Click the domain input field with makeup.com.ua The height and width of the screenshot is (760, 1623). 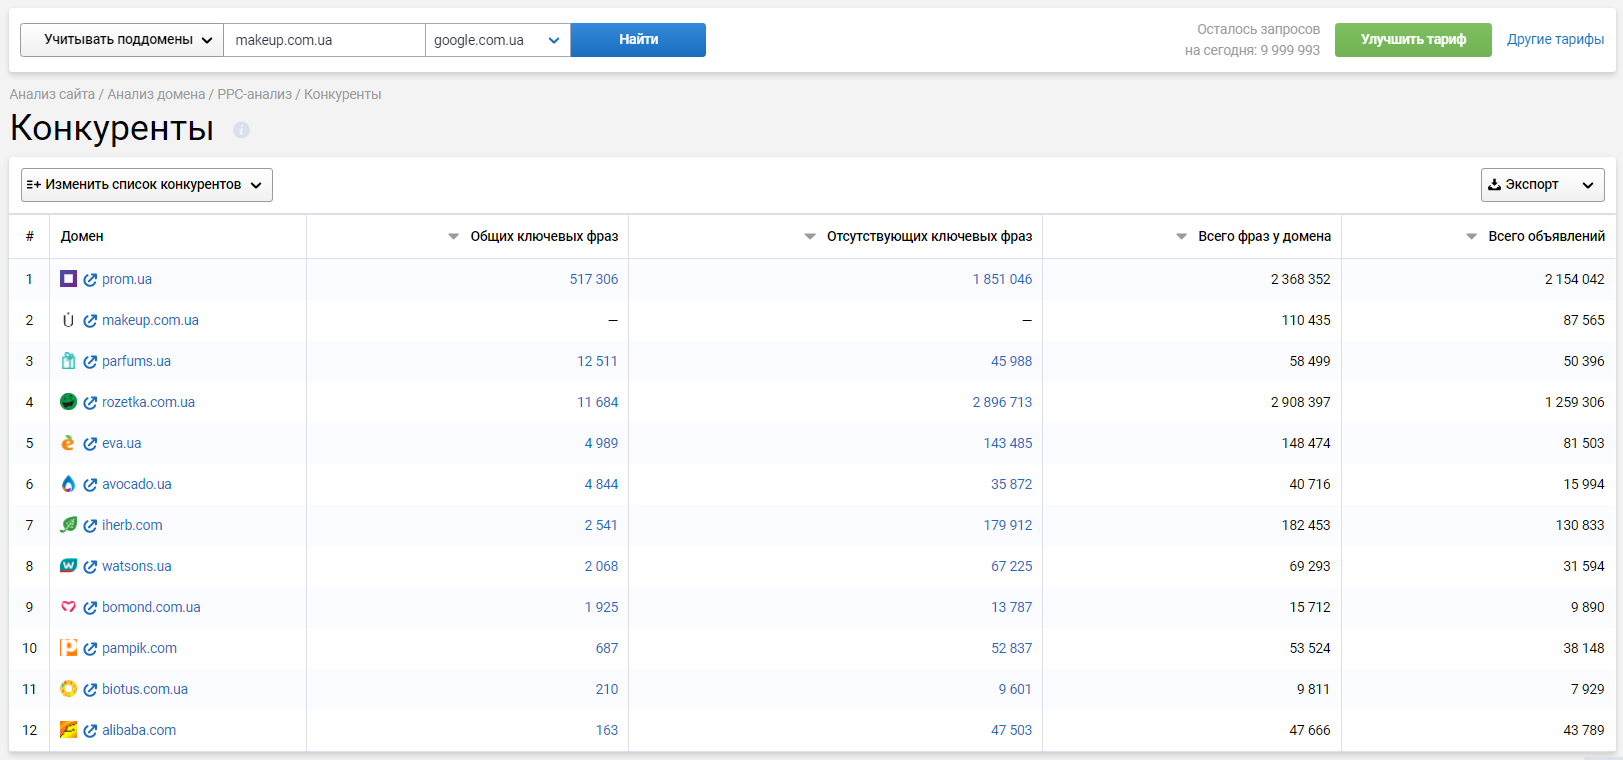click(x=324, y=40)
